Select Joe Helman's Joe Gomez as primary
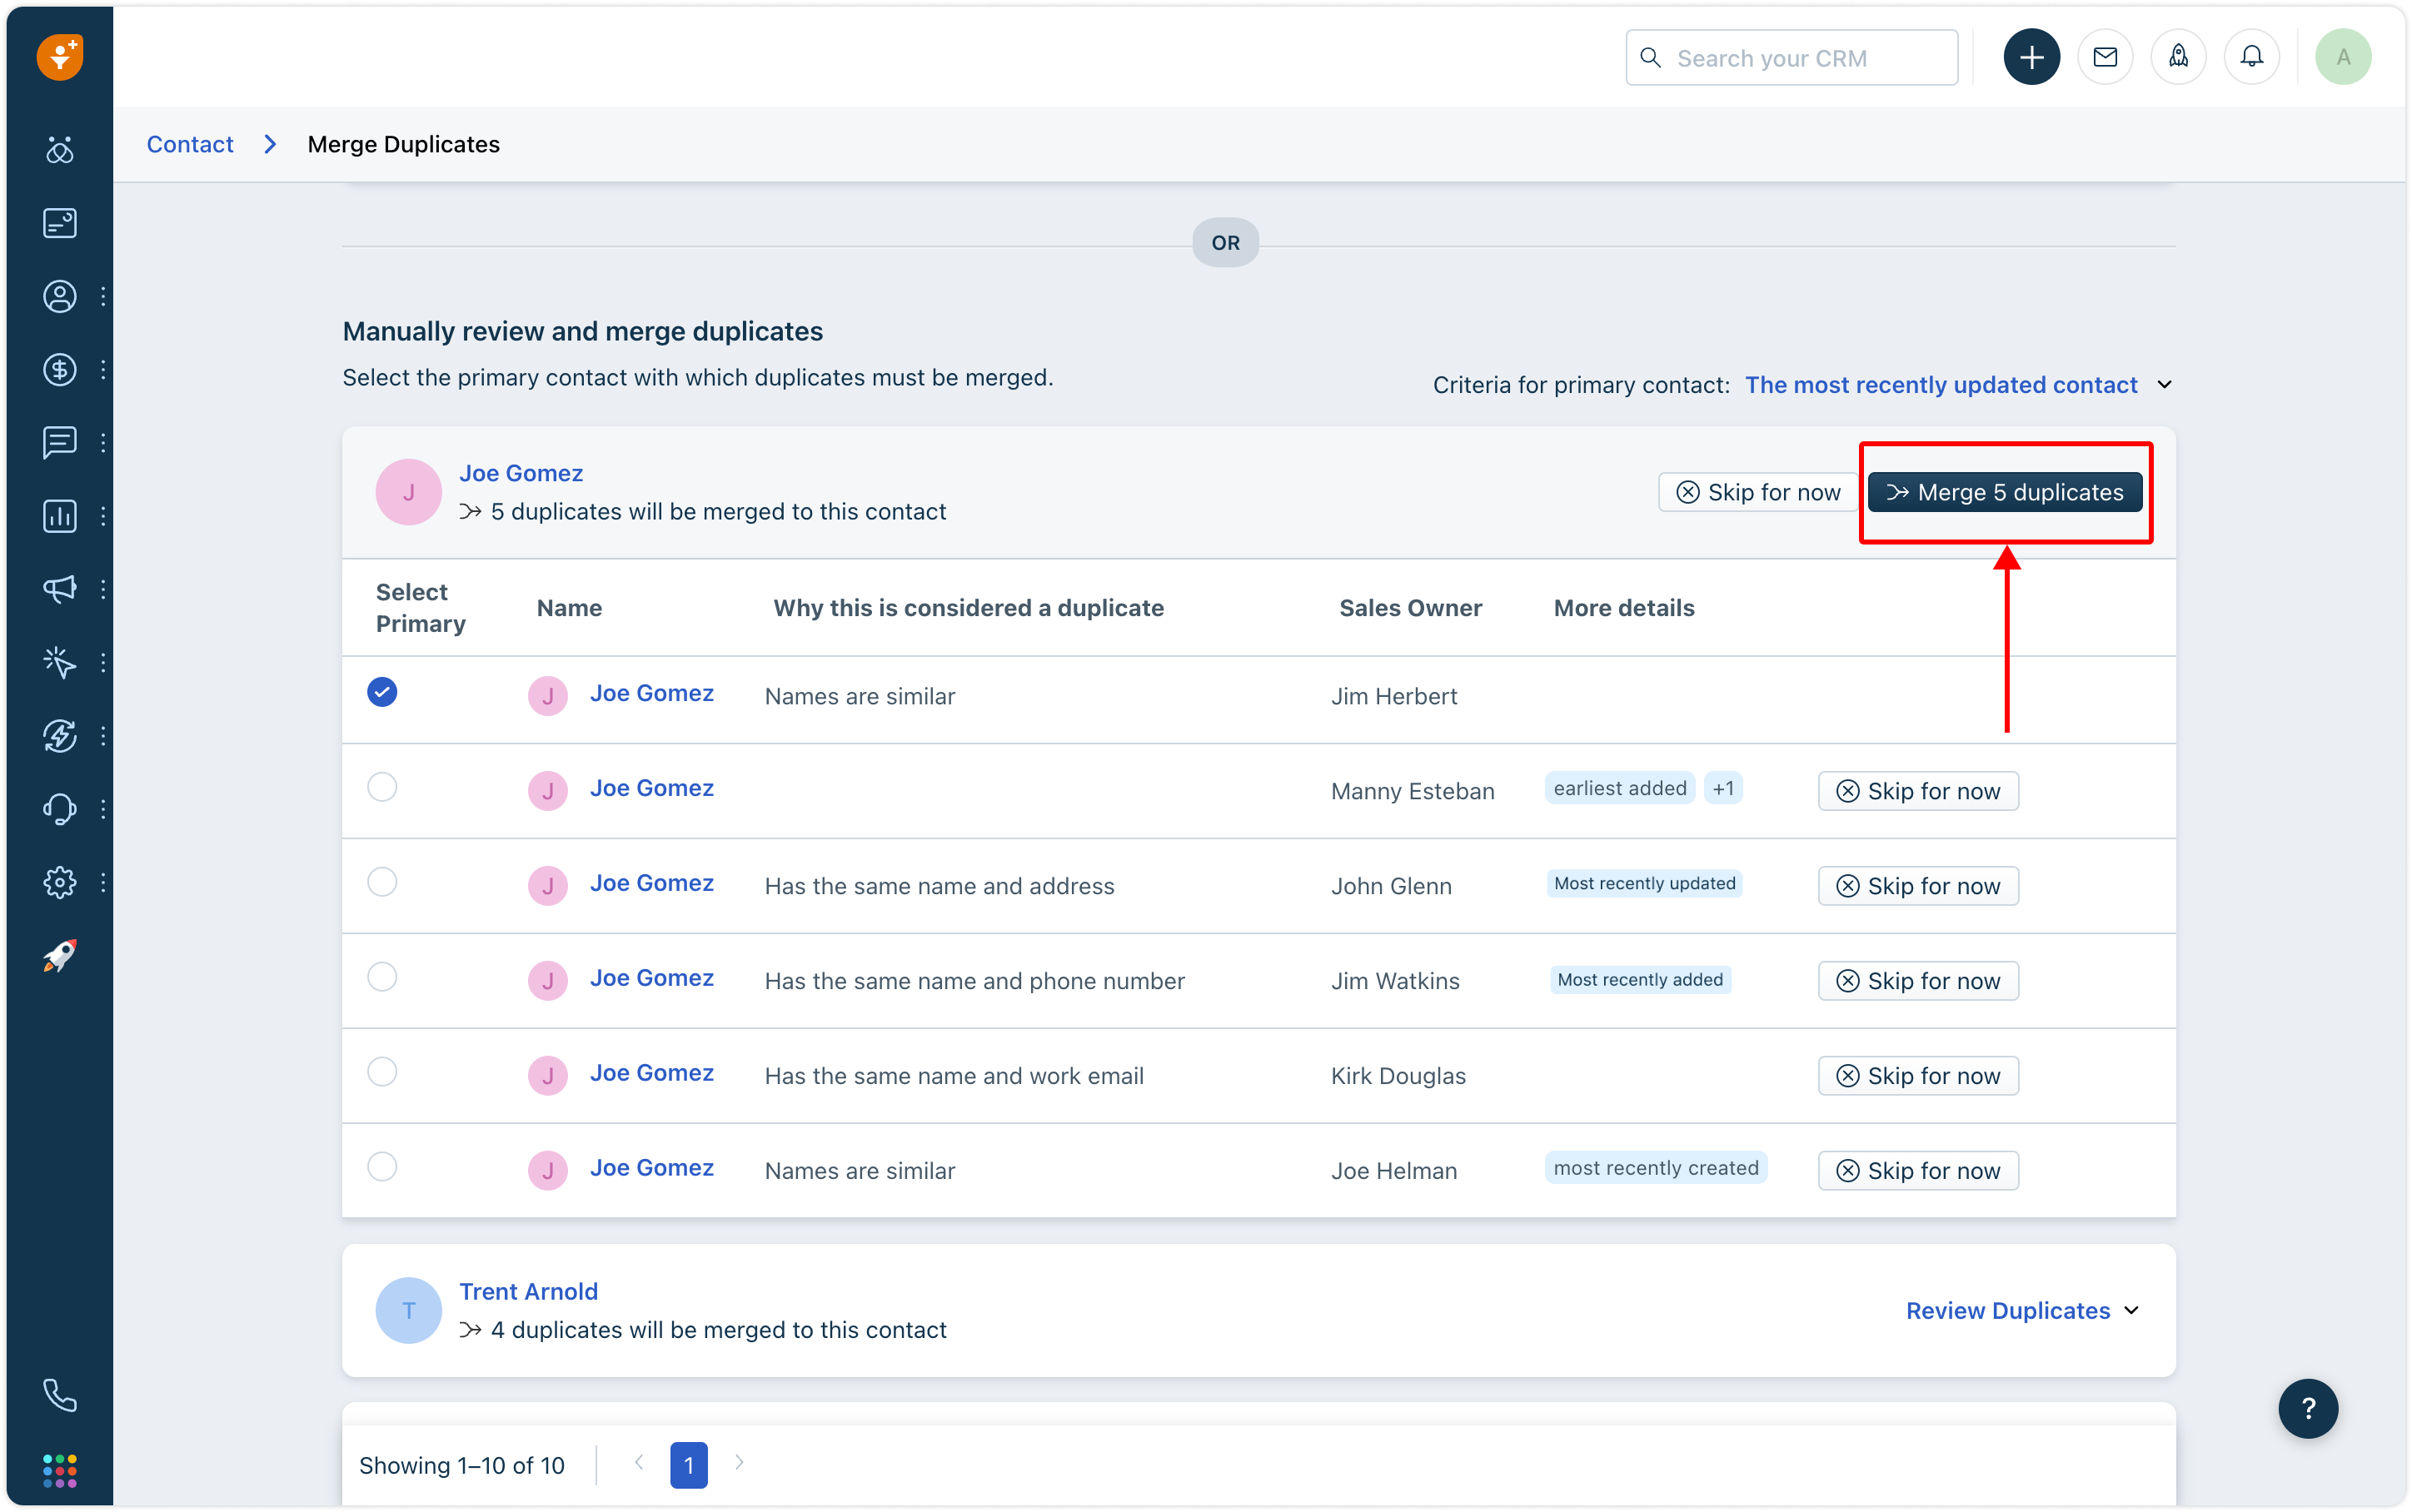The height and width of the screenshot is (1512, 2412). pos(382,1167)
